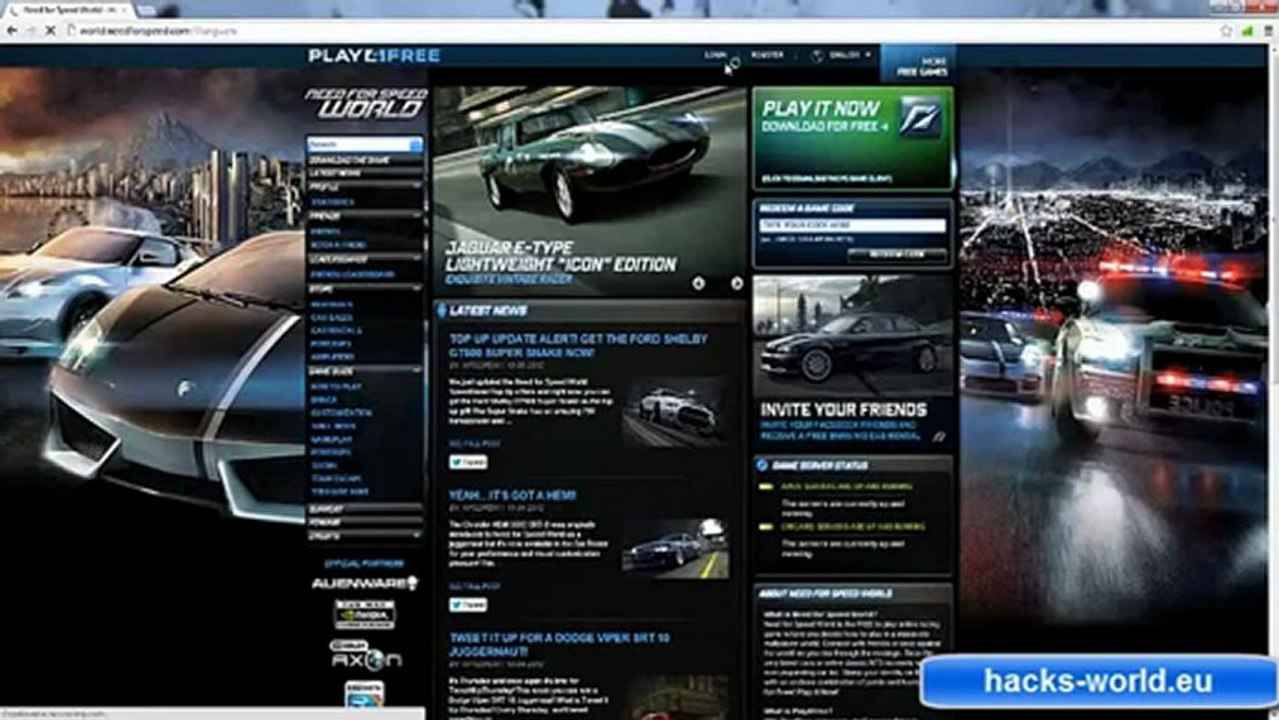Expand the Friends sidebar section

click(365, 215)
